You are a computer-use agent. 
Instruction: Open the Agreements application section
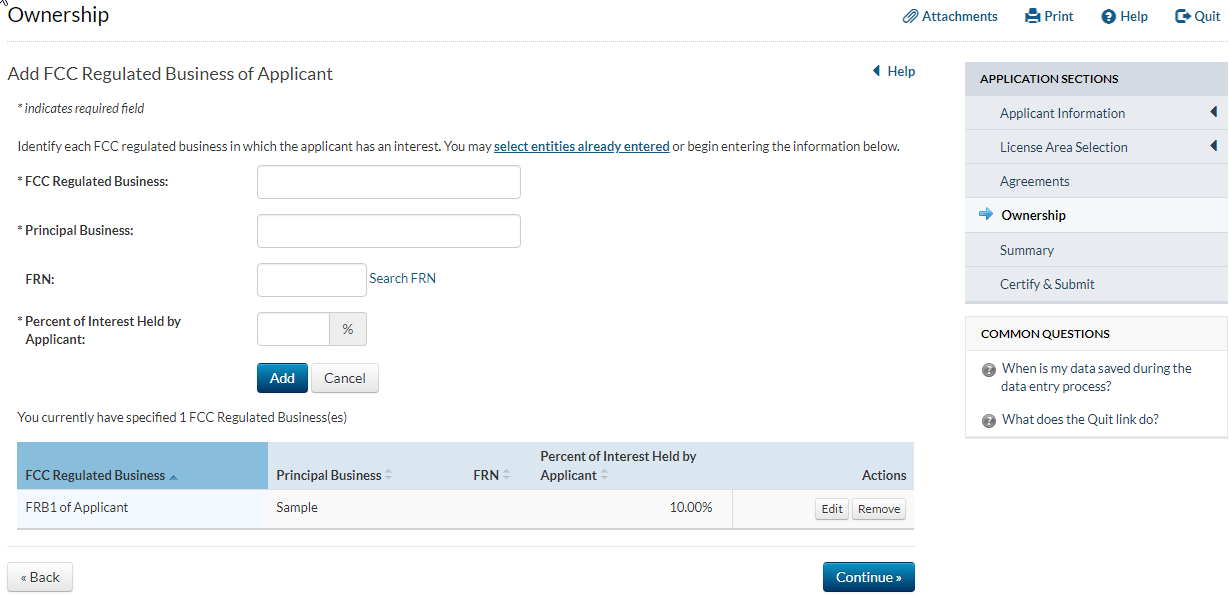click(1034, 181)
